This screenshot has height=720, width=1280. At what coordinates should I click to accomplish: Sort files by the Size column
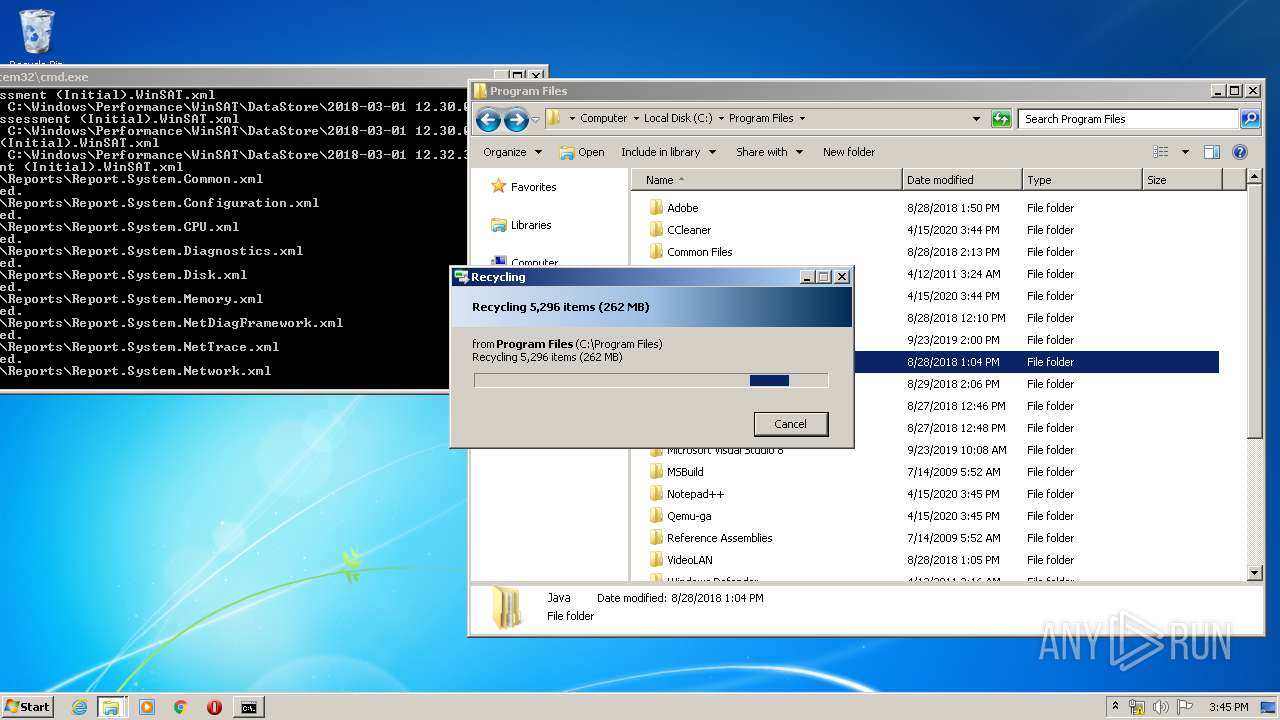tap(1182, 180)
